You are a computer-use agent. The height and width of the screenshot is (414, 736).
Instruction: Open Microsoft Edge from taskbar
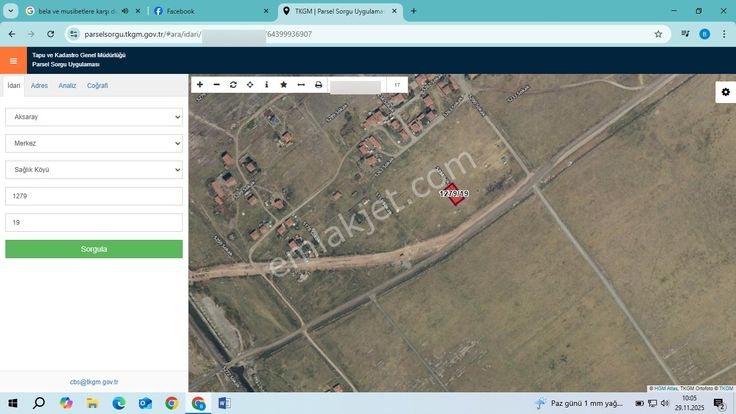[119, 403]
